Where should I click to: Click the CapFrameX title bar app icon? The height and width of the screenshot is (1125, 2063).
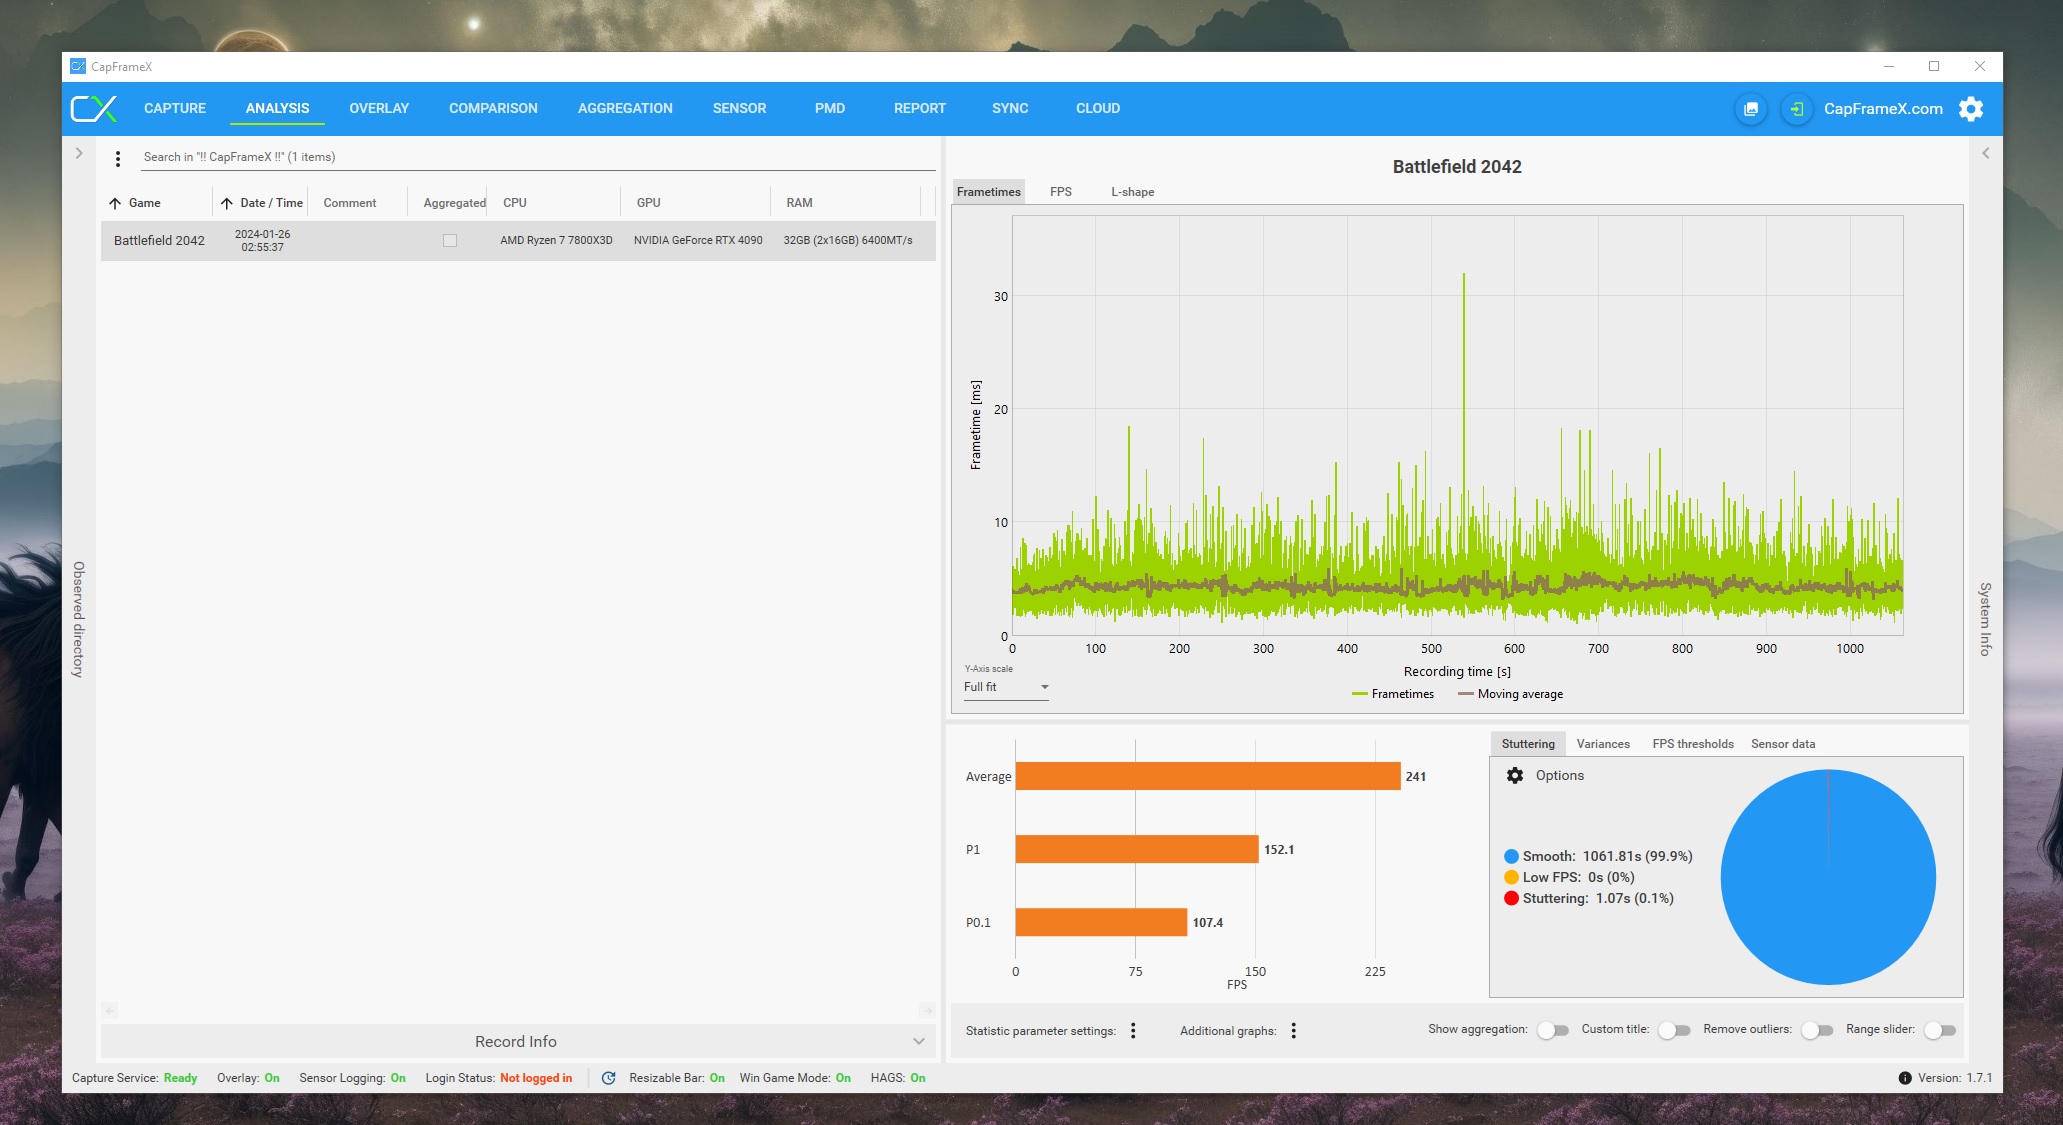point(78,66)
